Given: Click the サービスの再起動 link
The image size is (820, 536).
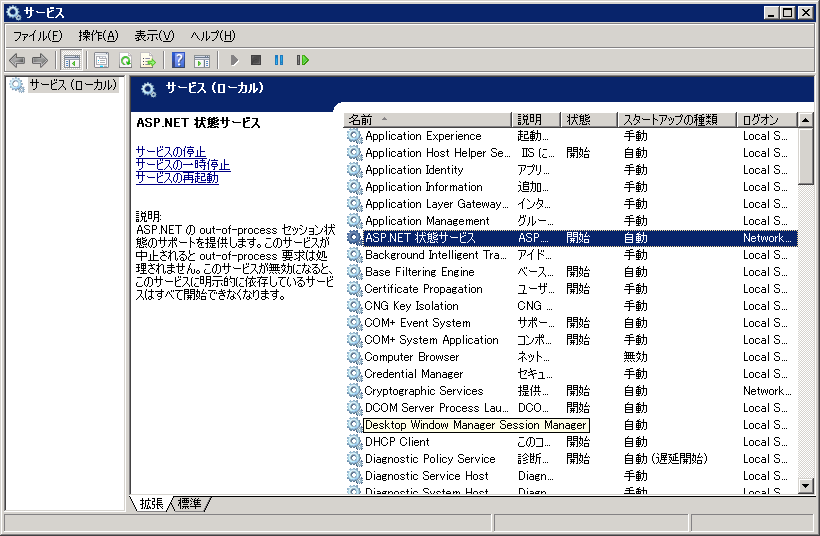Looking at the screenshot, I should click(x=177, y=178).
